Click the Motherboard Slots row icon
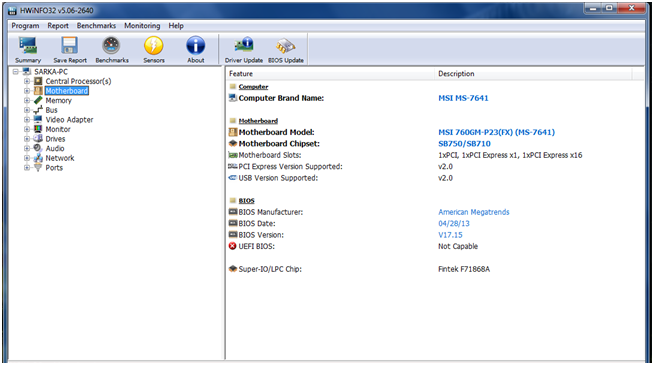Image resolution: width=652 pixels, height=368 pixels. pos(233,155)
